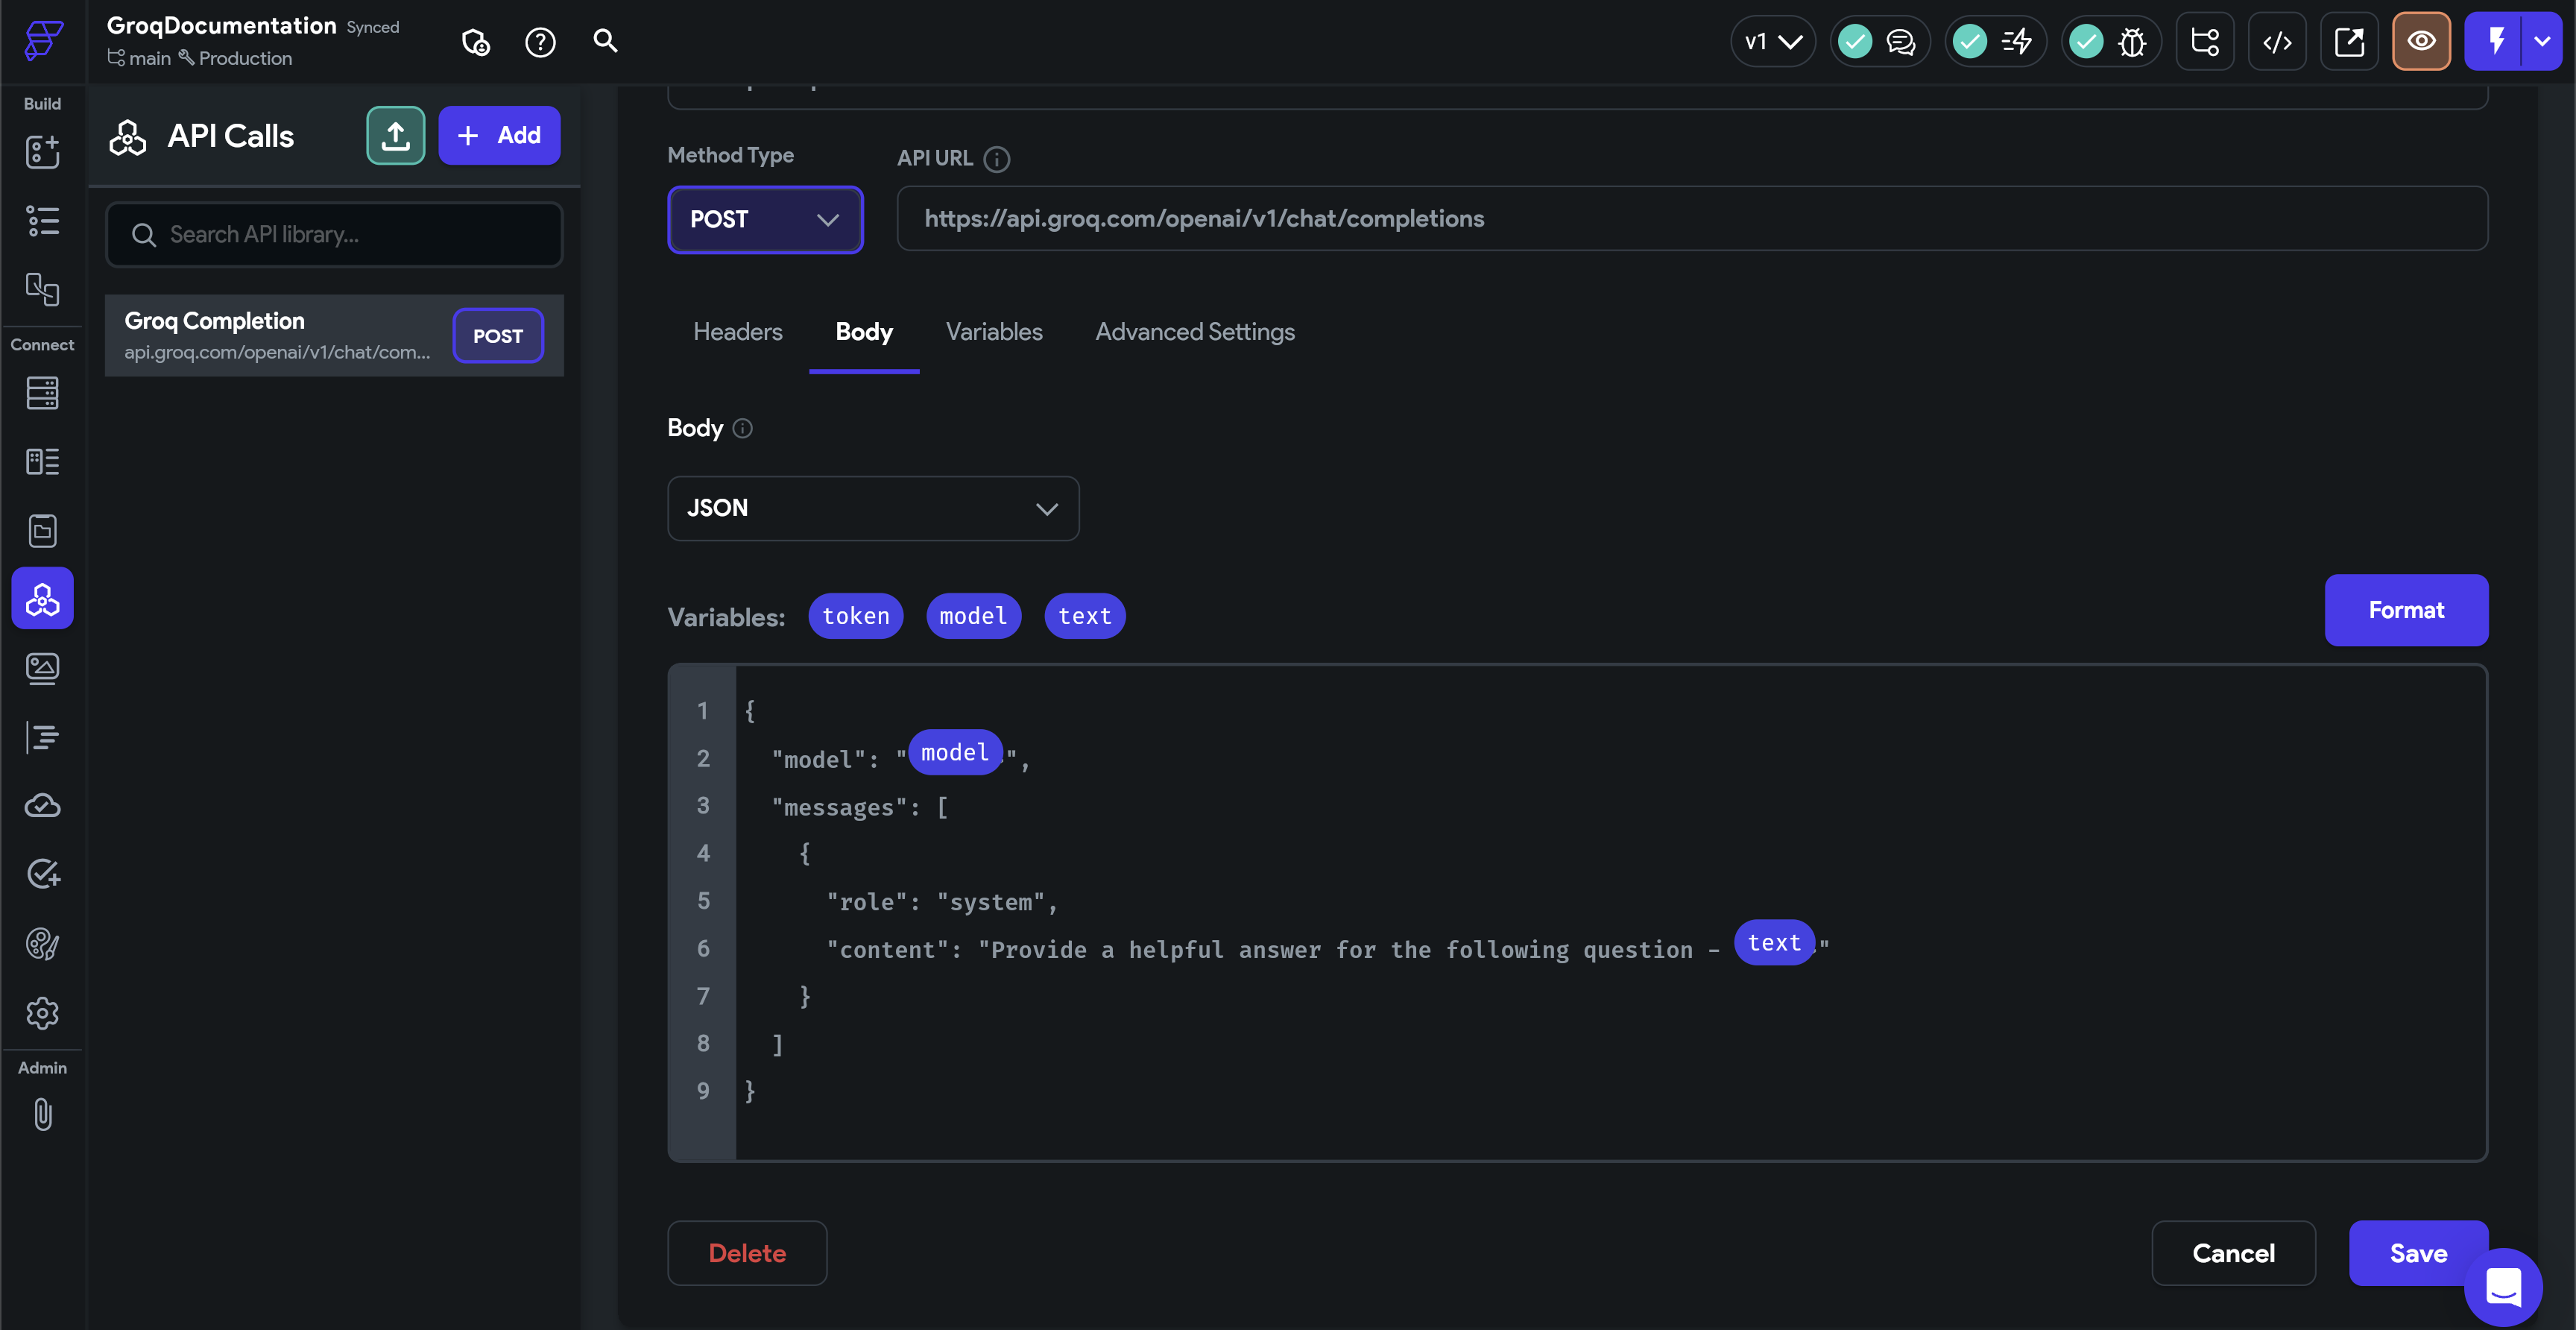Open the help question mark icon

pyautogui.click(x=540, y=42)
